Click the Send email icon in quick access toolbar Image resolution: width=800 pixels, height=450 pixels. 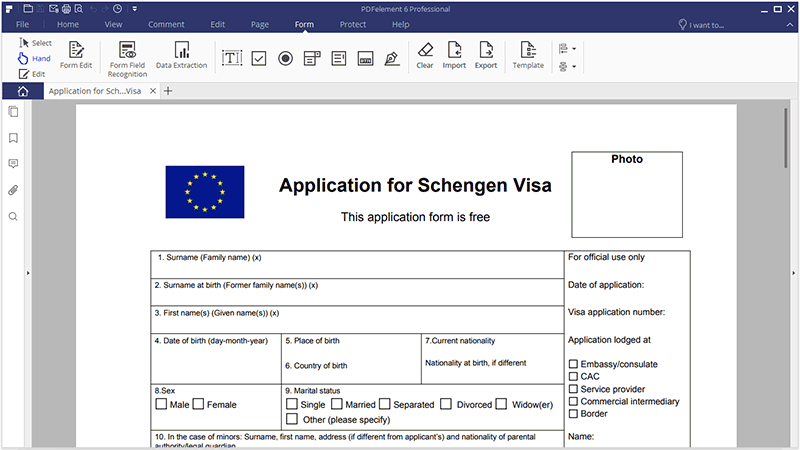(54, 9)
